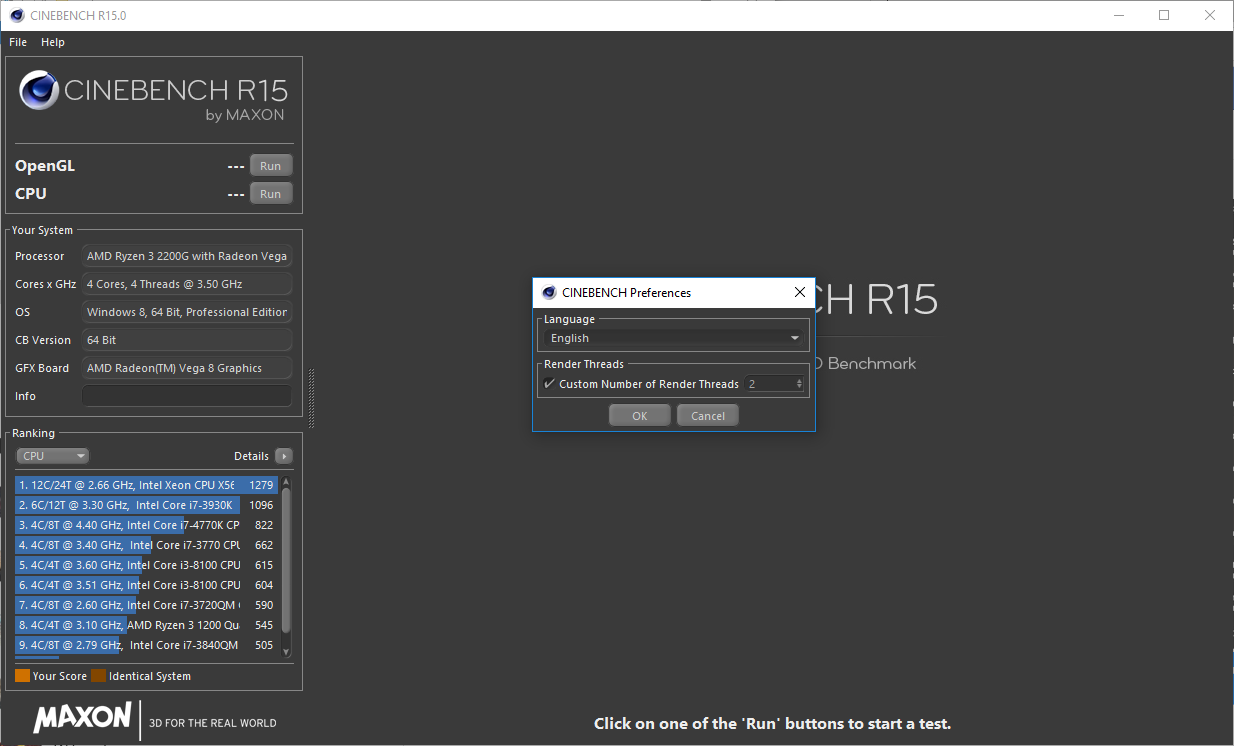Confirm preferences with OK button
The width and height of the screenshot is (1234, 746).
[640, 416]
